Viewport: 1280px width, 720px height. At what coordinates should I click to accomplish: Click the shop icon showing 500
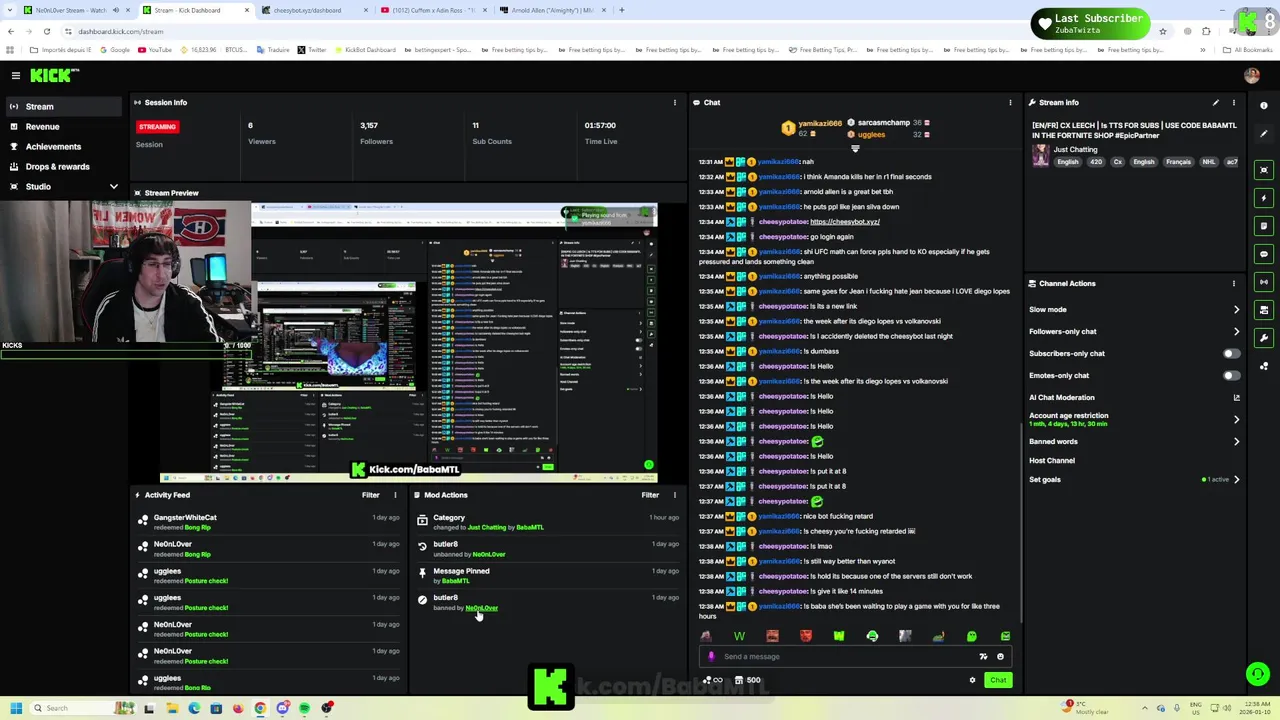(x=747, y=680)
